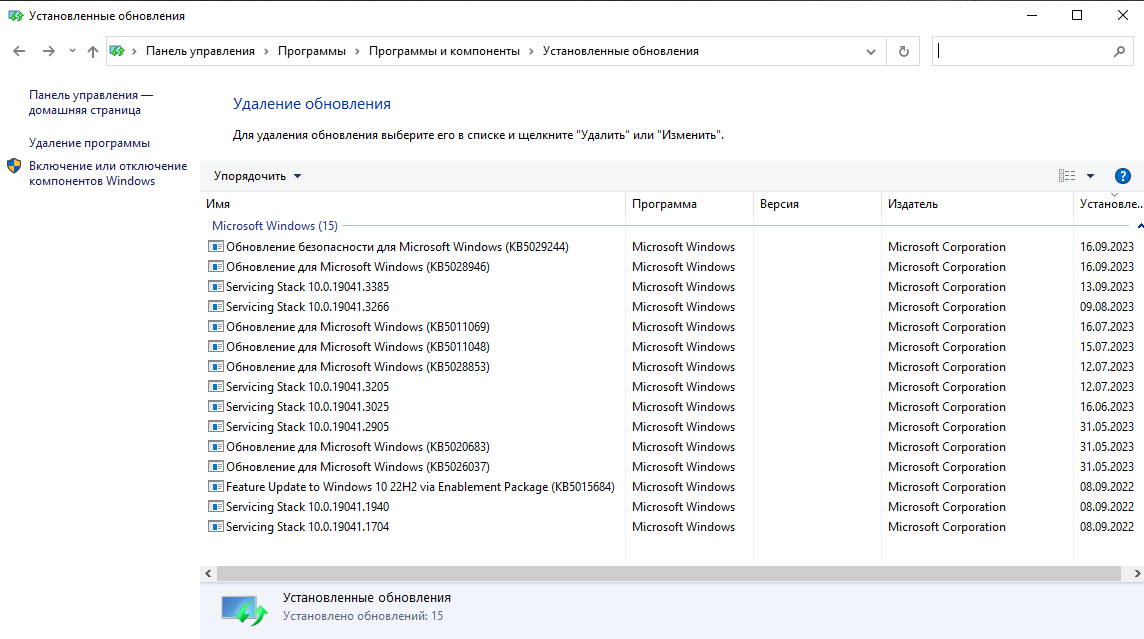This screenshot has width=1144, height=639.
Task: Select the KB5028853 update icon
Action: (x=215, y=366)
